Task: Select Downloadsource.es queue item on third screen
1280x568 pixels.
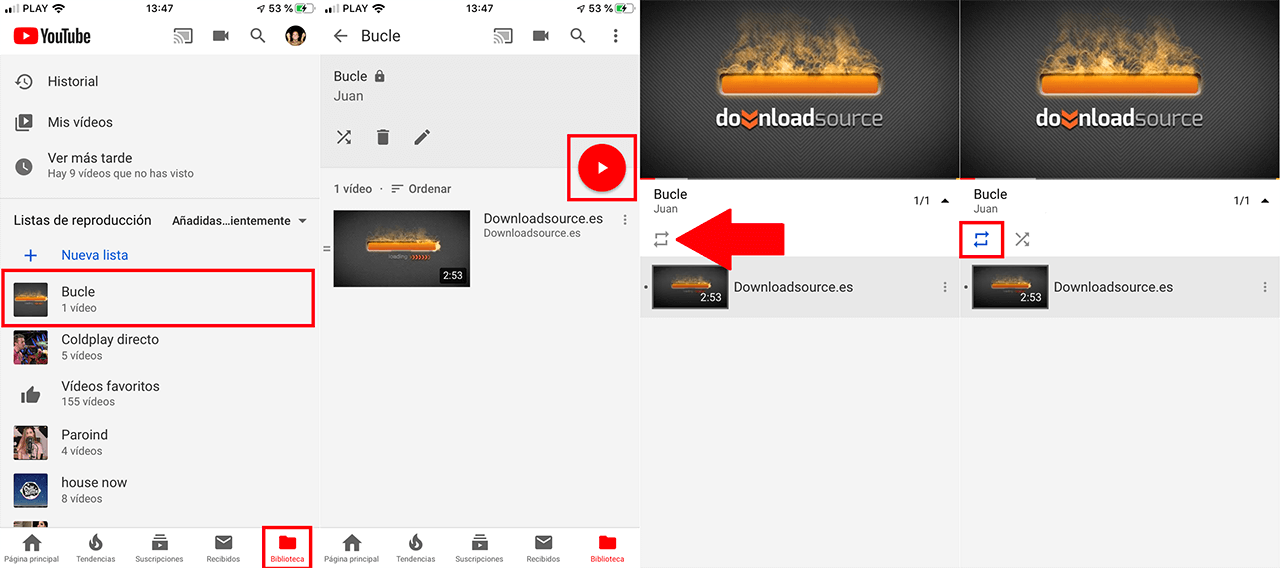Action: coord(800,287)
